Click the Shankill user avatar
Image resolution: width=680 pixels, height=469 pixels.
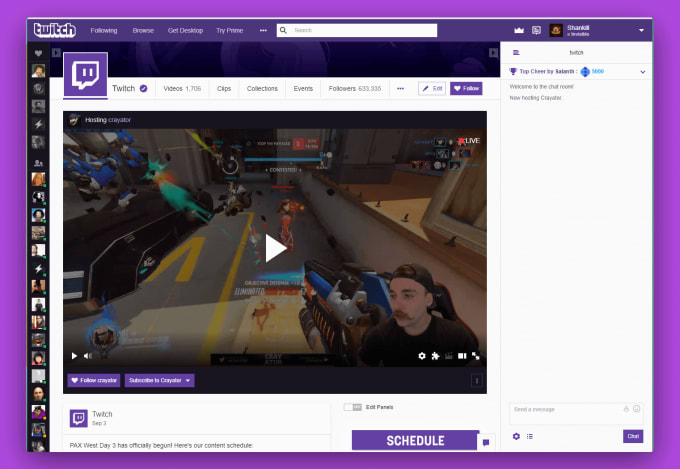click(556, 30)
